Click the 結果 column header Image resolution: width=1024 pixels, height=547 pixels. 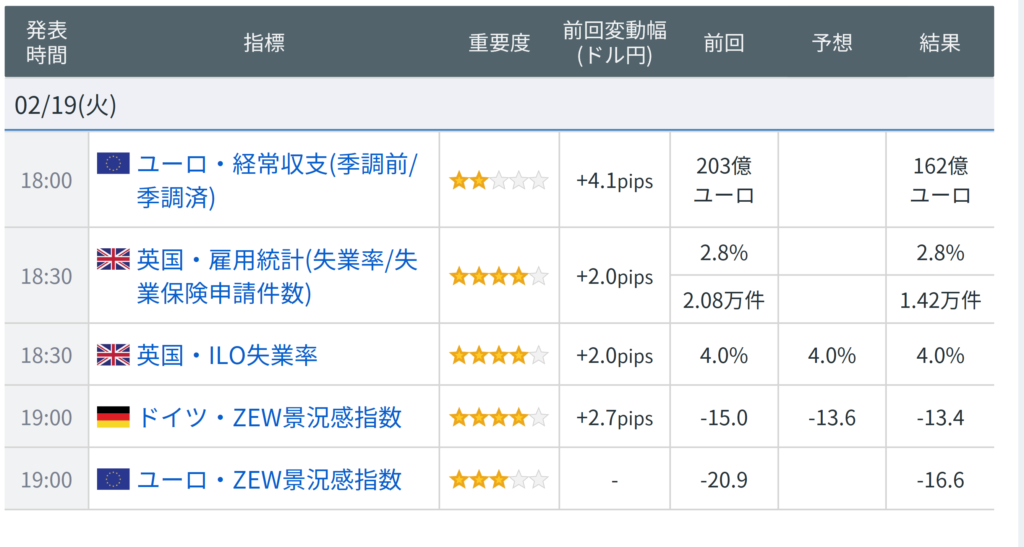click(x=940, y=43)
